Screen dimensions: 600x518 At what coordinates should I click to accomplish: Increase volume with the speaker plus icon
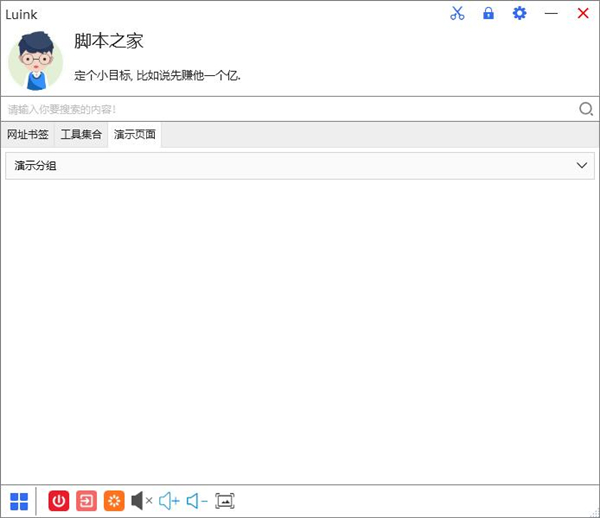click(x=169, y=501)
